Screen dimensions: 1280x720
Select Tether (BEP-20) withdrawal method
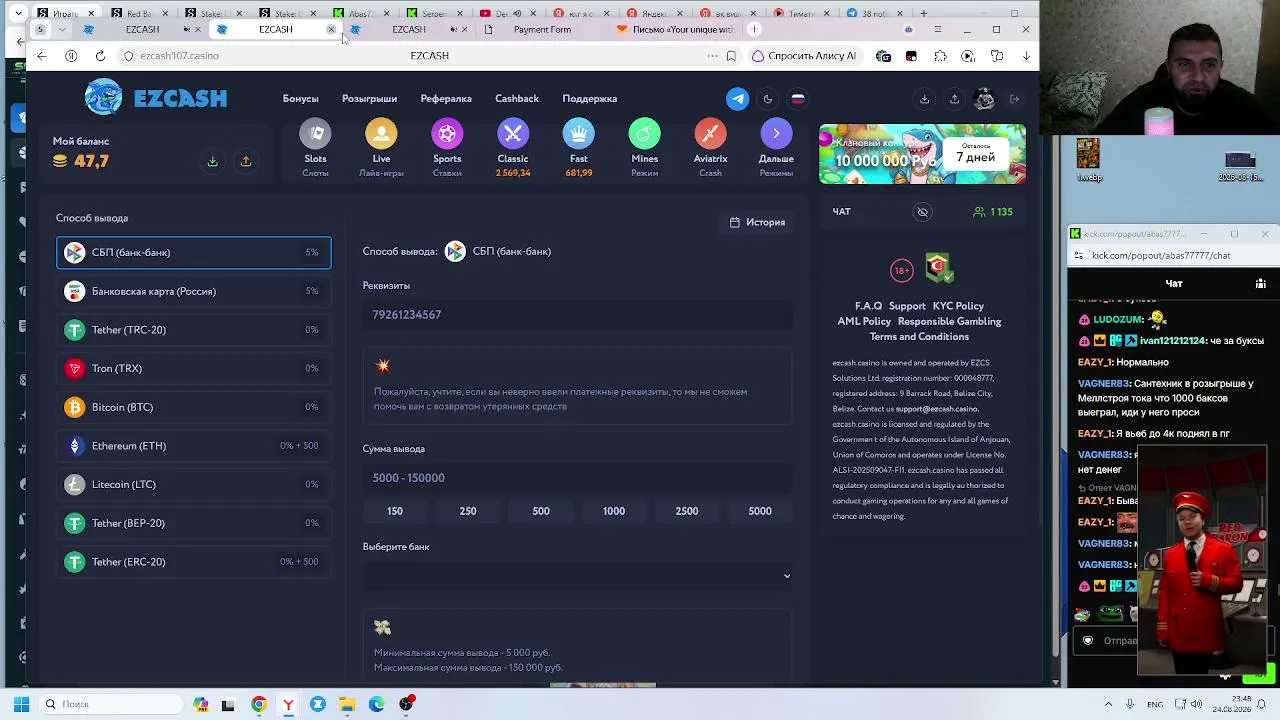pos(194,523)
